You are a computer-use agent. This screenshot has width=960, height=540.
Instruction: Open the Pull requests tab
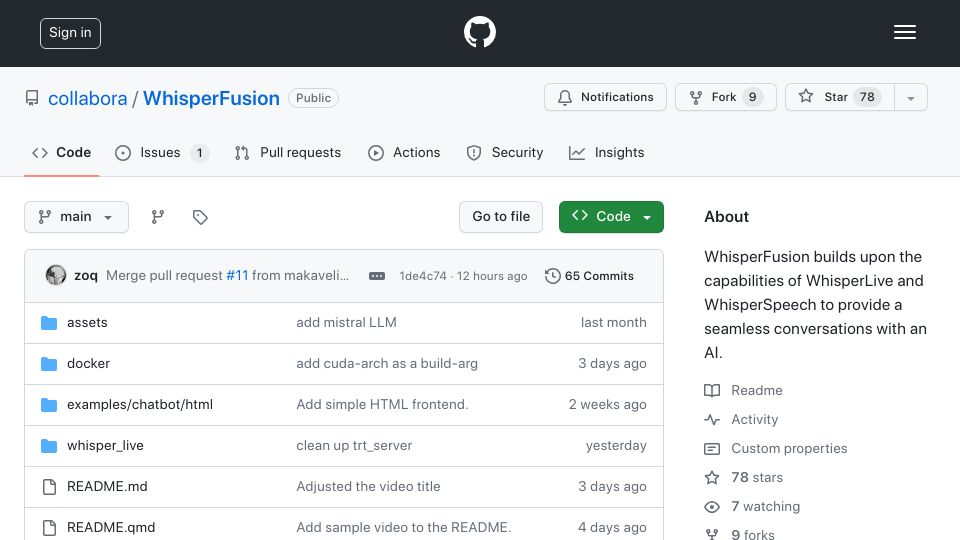[288, 152]
